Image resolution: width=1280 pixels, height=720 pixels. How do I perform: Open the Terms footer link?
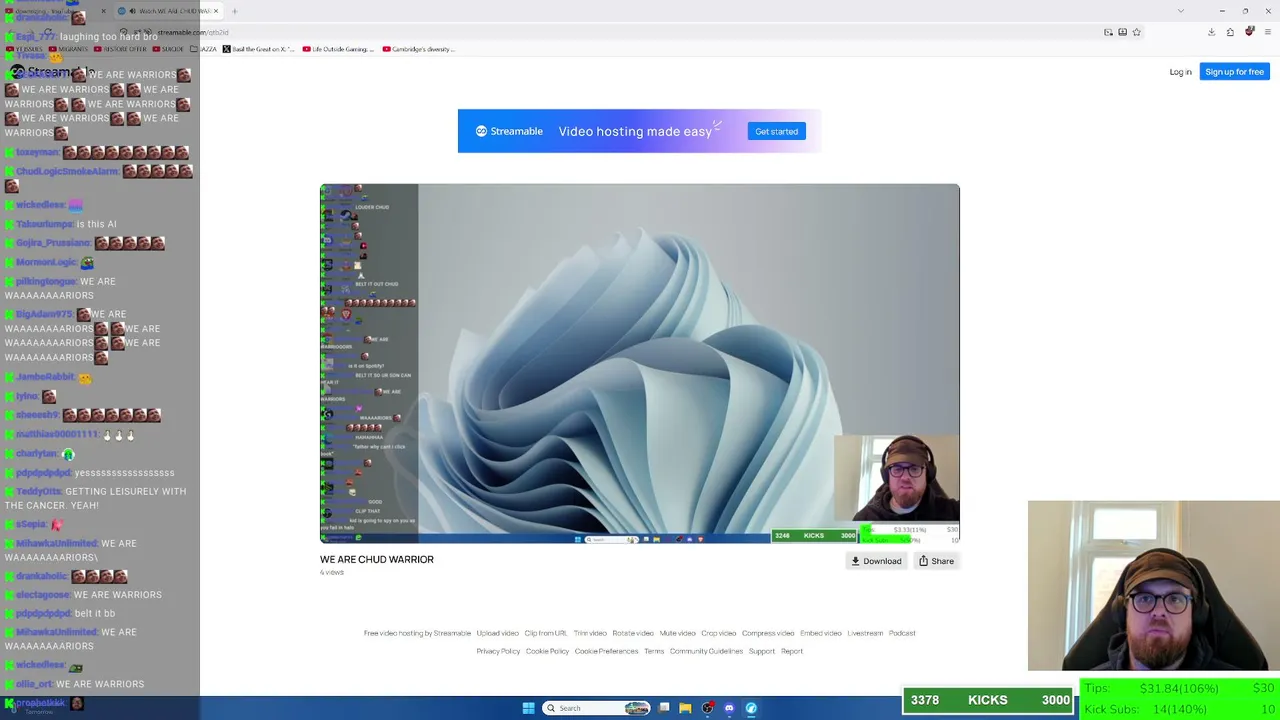pyautogui.click(x=654, y=651)
